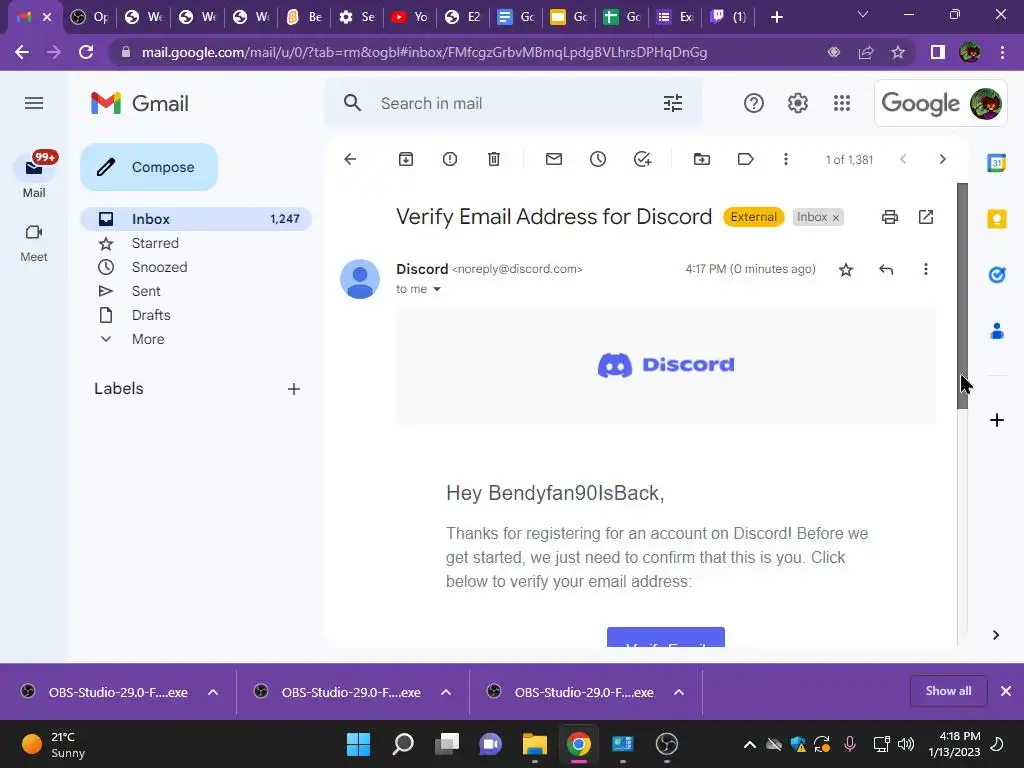Switch to the Settings browser tab
The width and height of the screenshot is (1024, 768).
point(357,17)
